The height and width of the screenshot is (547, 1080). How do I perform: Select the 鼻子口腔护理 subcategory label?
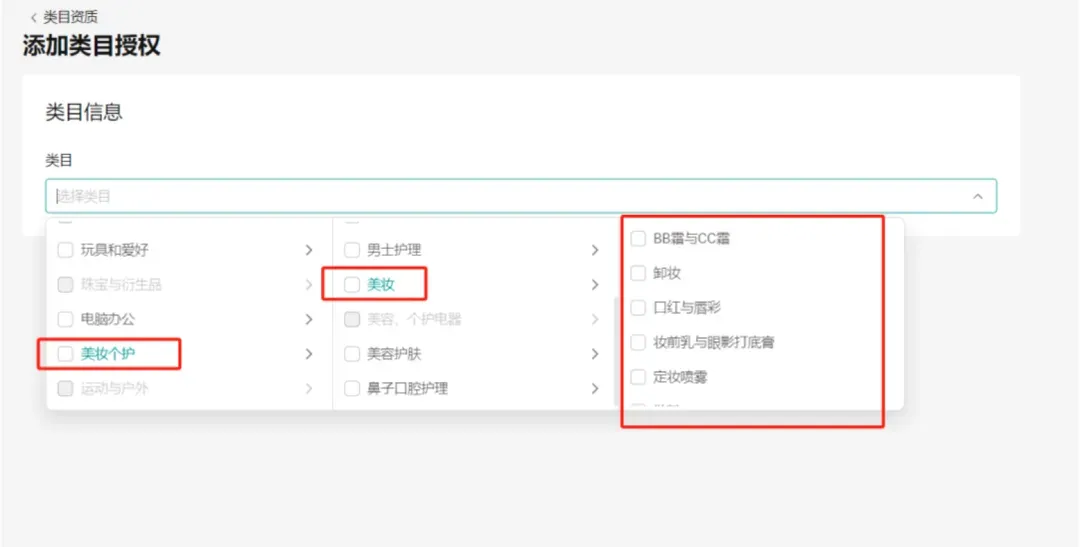[x=407, y=389]
